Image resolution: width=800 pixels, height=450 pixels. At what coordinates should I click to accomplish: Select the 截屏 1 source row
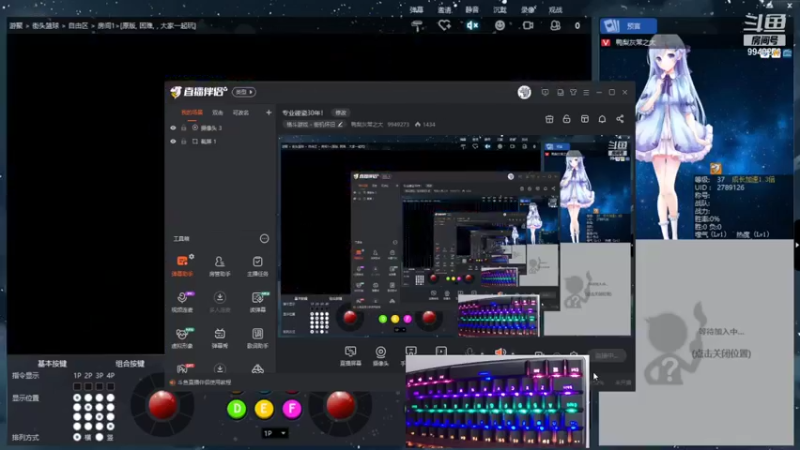[219, 141]
